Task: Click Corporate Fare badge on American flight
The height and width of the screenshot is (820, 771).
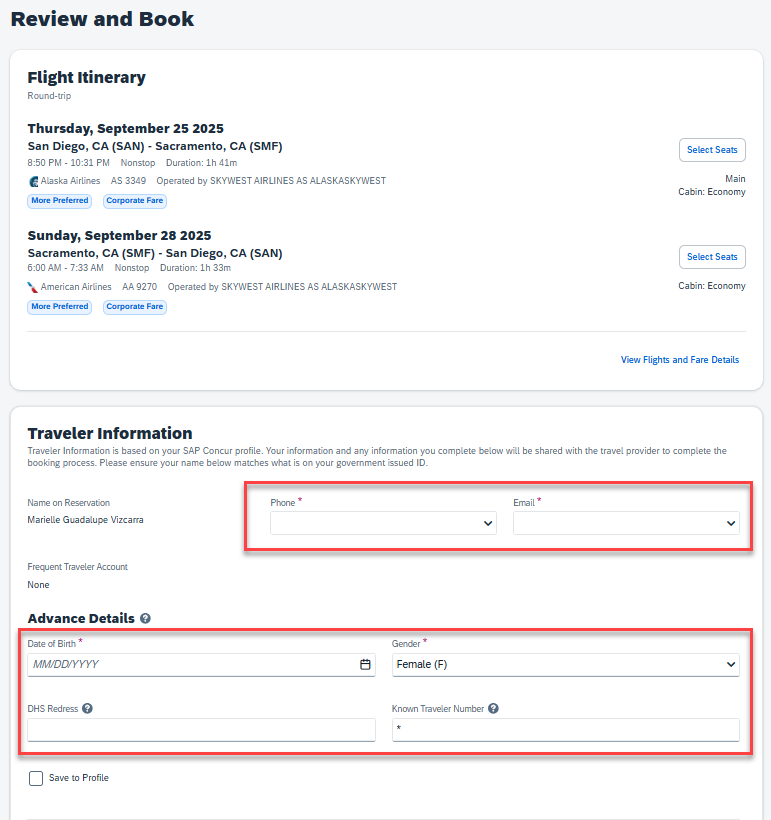Action: (x=135, y=307)
